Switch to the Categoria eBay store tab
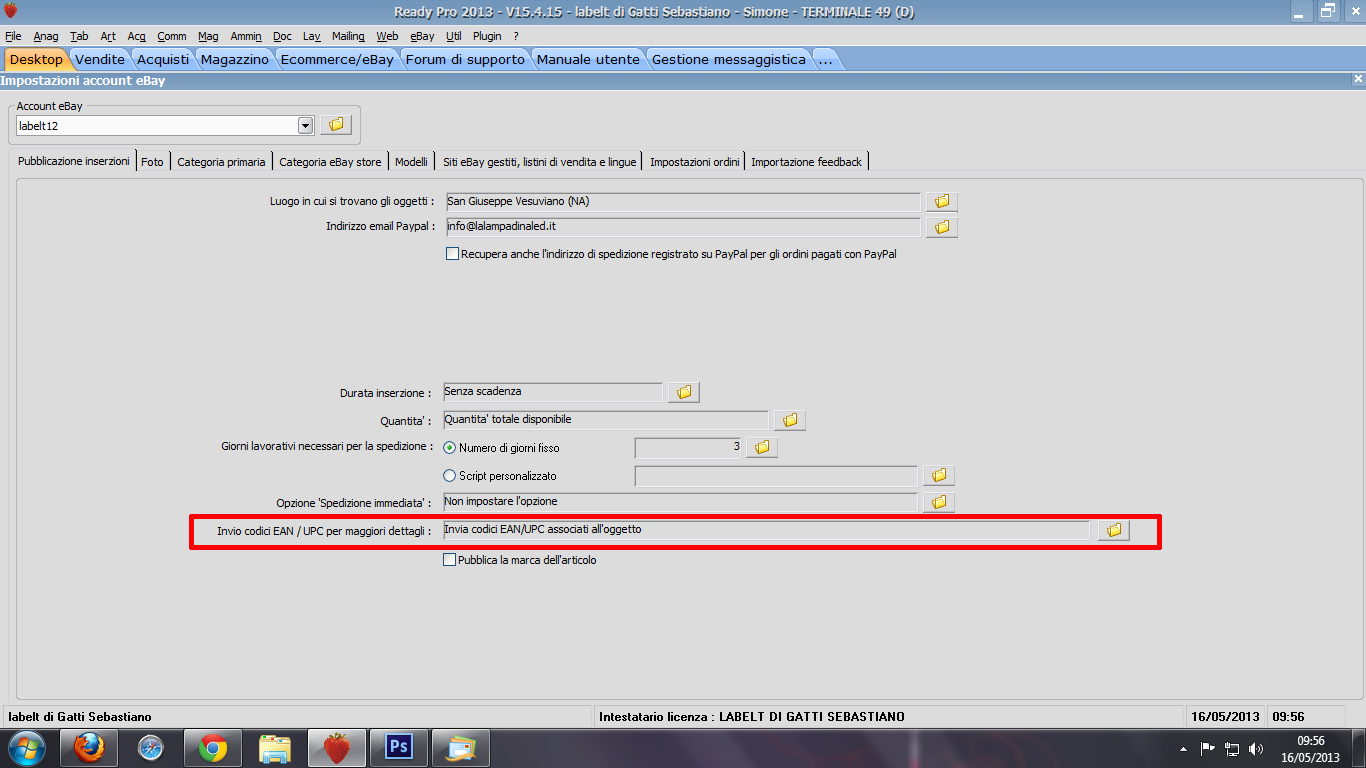 (x=330, y=161)
